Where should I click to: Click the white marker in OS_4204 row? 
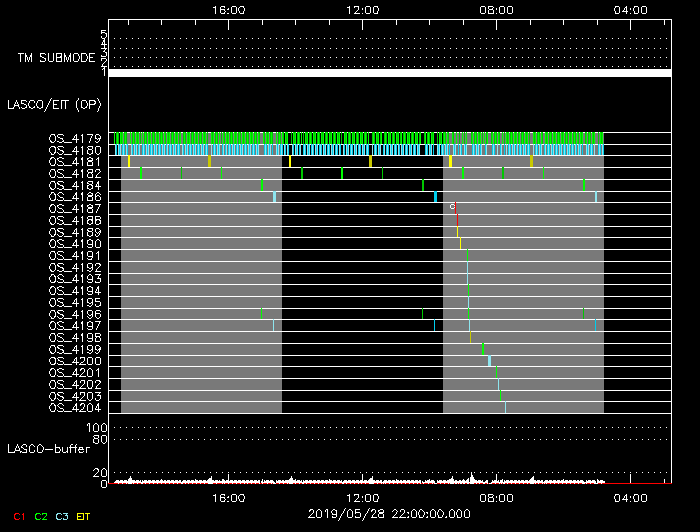click(505, 407)
